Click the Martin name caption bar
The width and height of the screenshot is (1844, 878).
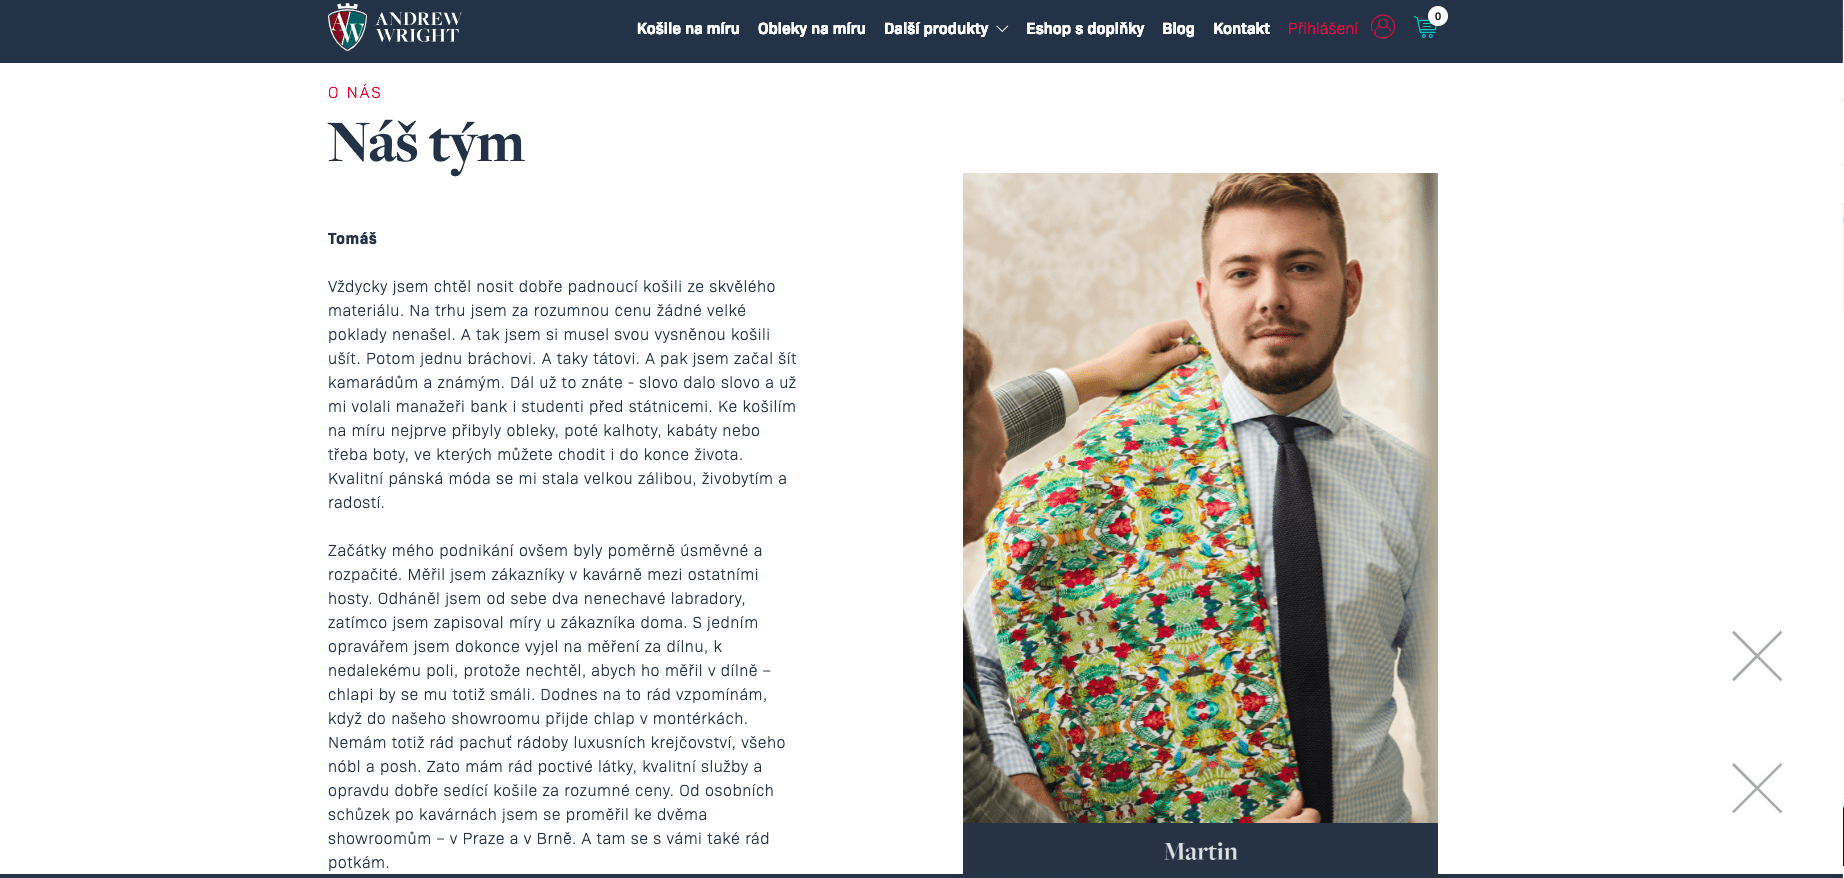pyautogui.click(x=1200, y=850)
